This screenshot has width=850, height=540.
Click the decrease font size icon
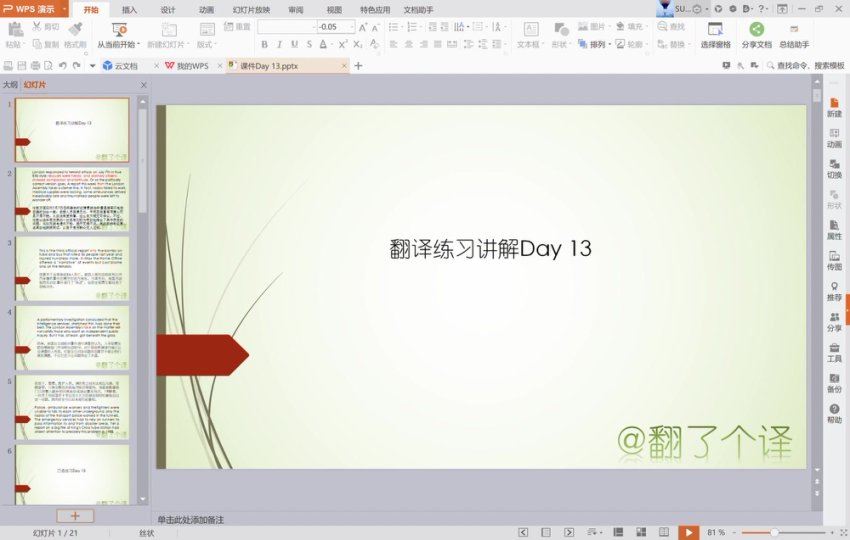click(x=375, y=27)
